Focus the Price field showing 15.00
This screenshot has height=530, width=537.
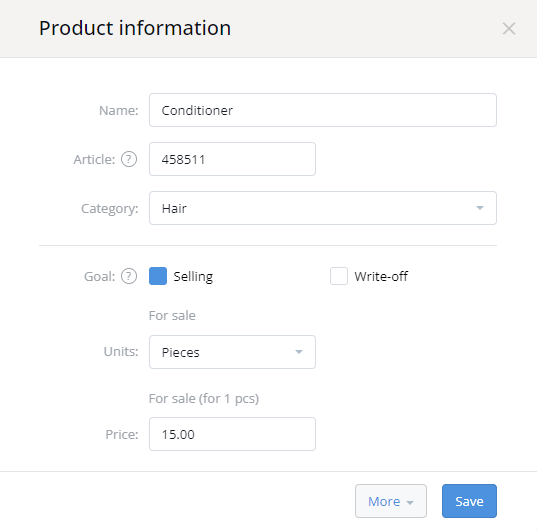pos(232,434)
